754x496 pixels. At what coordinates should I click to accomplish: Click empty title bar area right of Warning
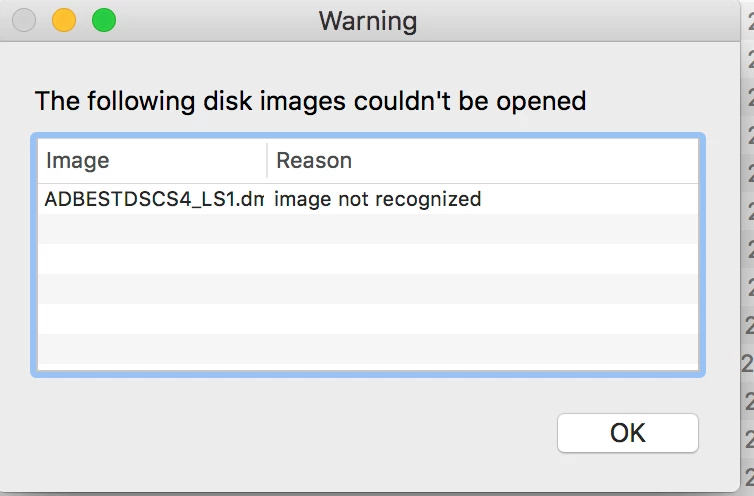click(x=577, y=21)
